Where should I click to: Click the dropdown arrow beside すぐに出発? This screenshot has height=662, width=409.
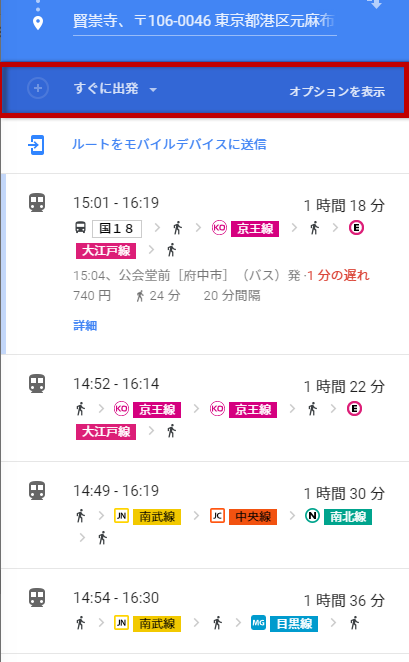[x=153, y=90]
